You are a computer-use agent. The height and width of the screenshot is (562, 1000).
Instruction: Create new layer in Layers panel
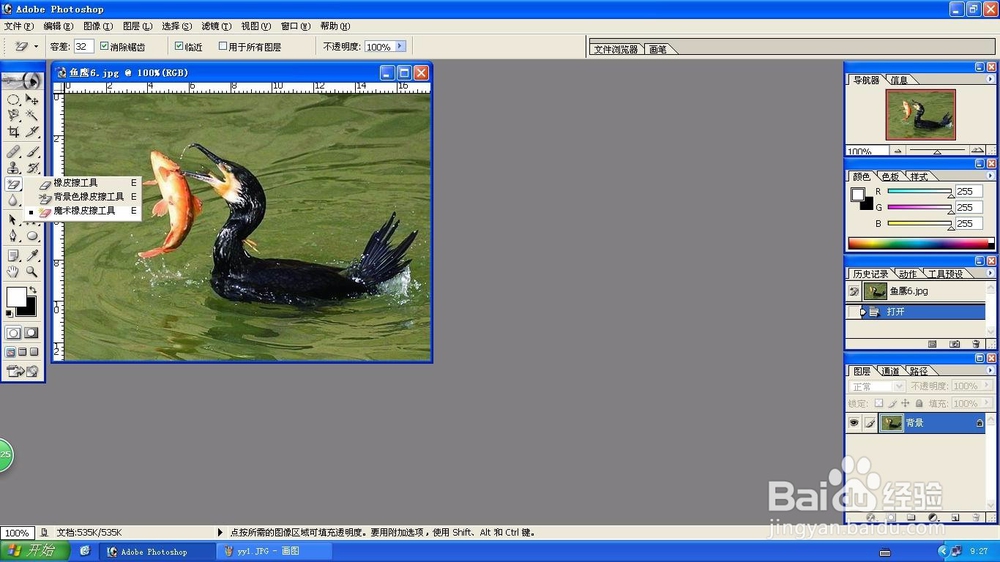pyautogui.click(x=955, y=517)
